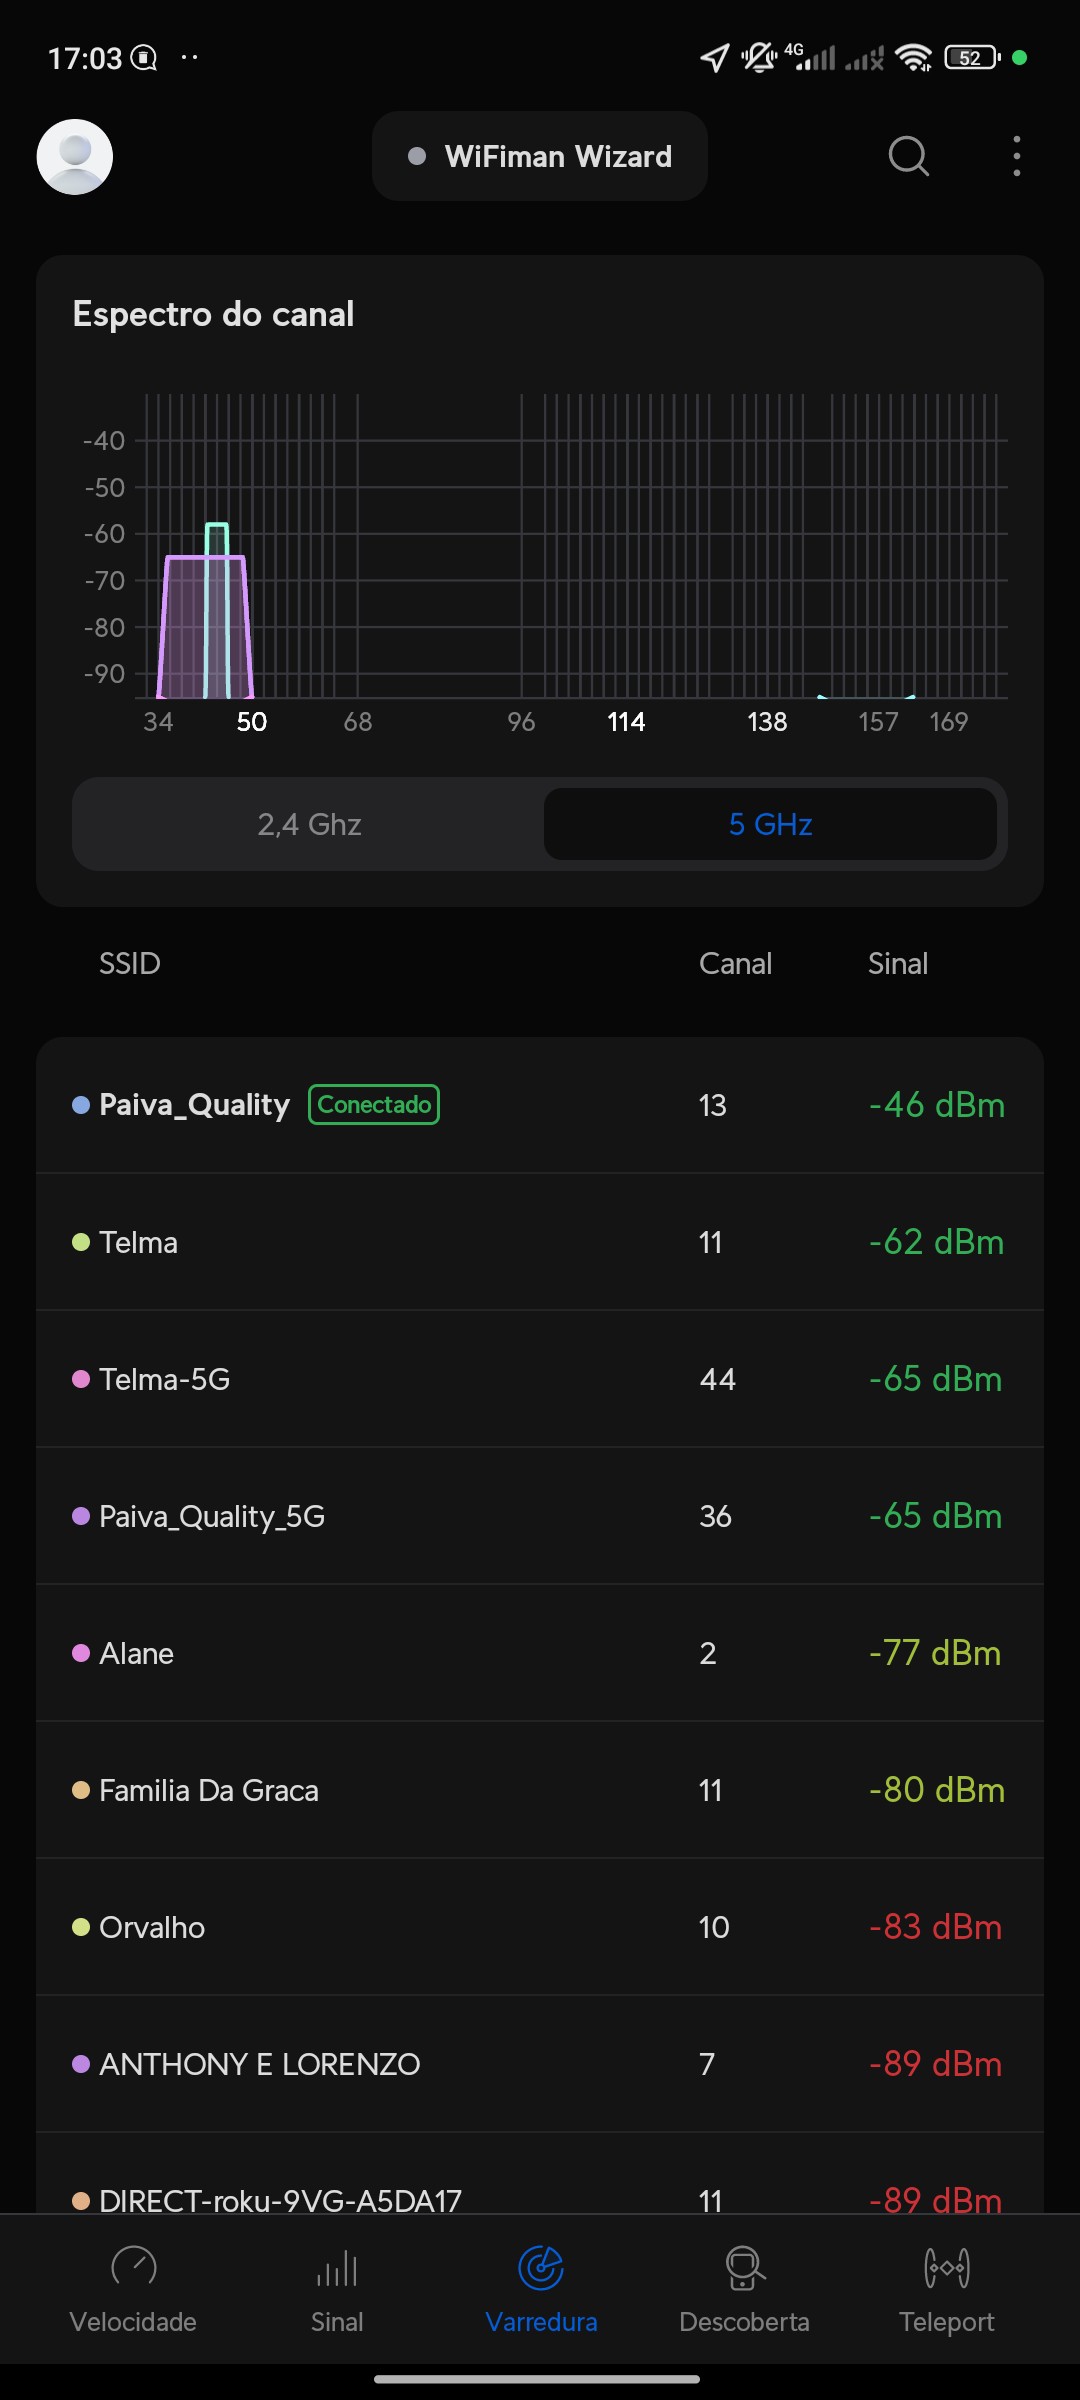Open the Sinal signal bars tab
This screenshot has width=1080, height=2400.
click(x=337, y=2286)
